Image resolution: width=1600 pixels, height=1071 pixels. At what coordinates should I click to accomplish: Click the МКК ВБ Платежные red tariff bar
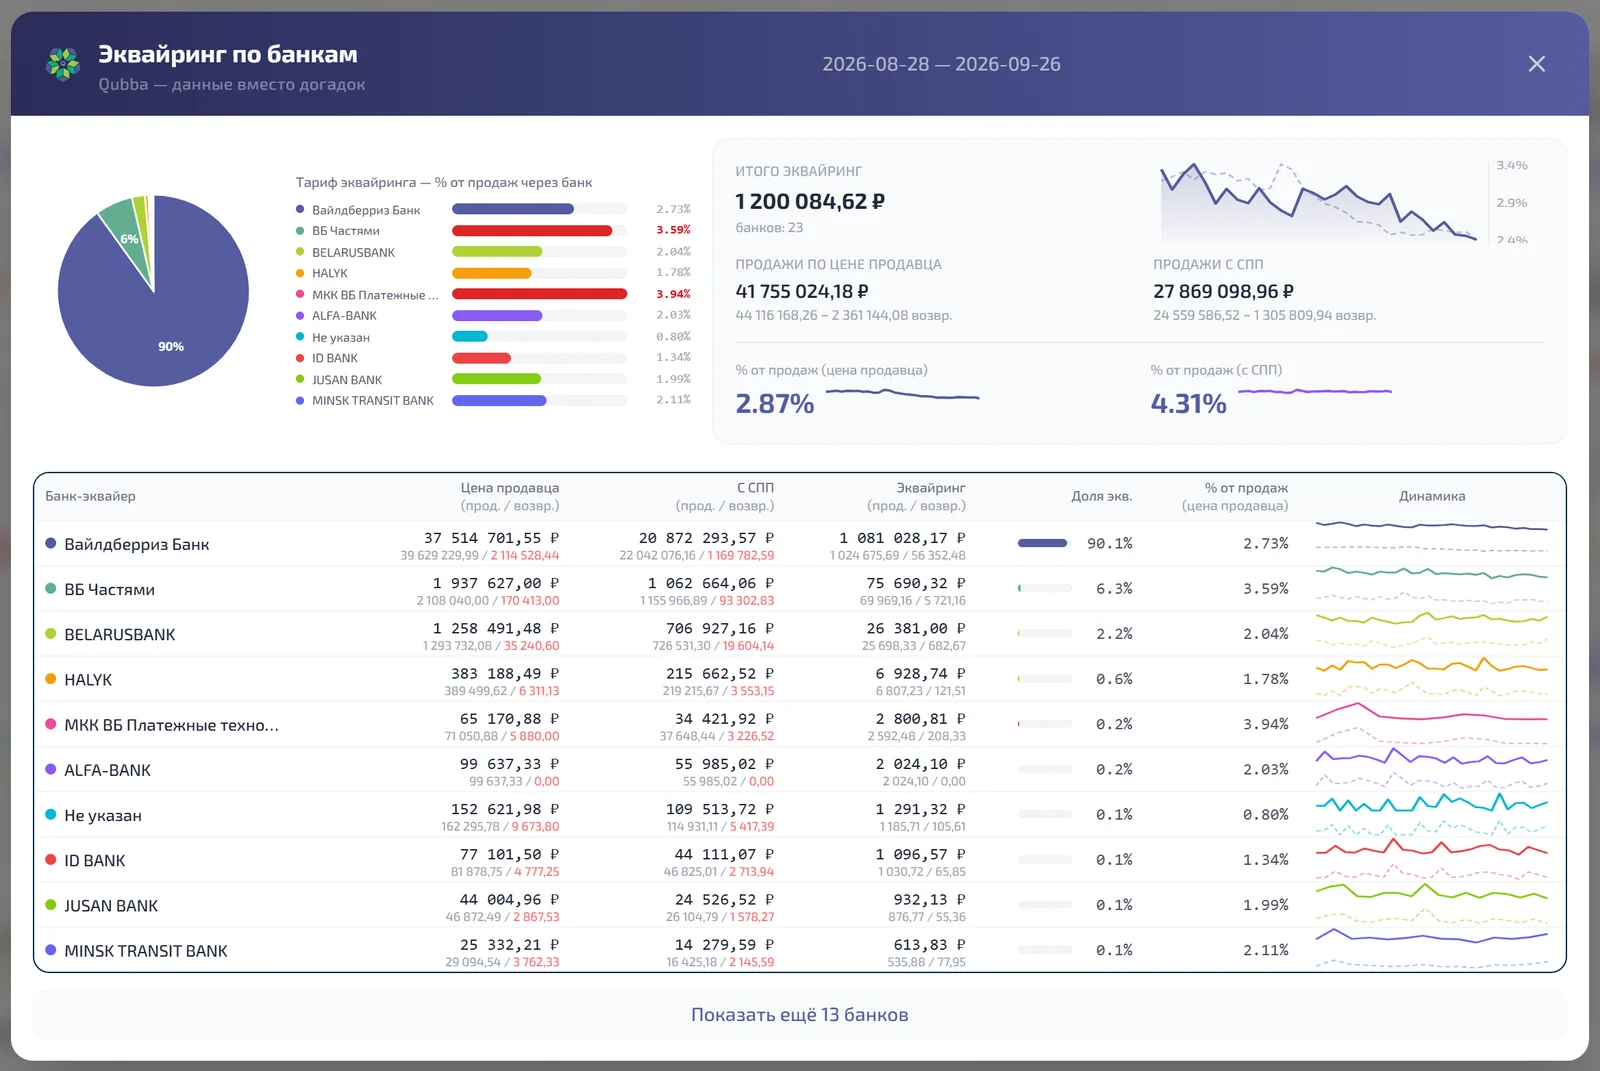pos(539,294)
